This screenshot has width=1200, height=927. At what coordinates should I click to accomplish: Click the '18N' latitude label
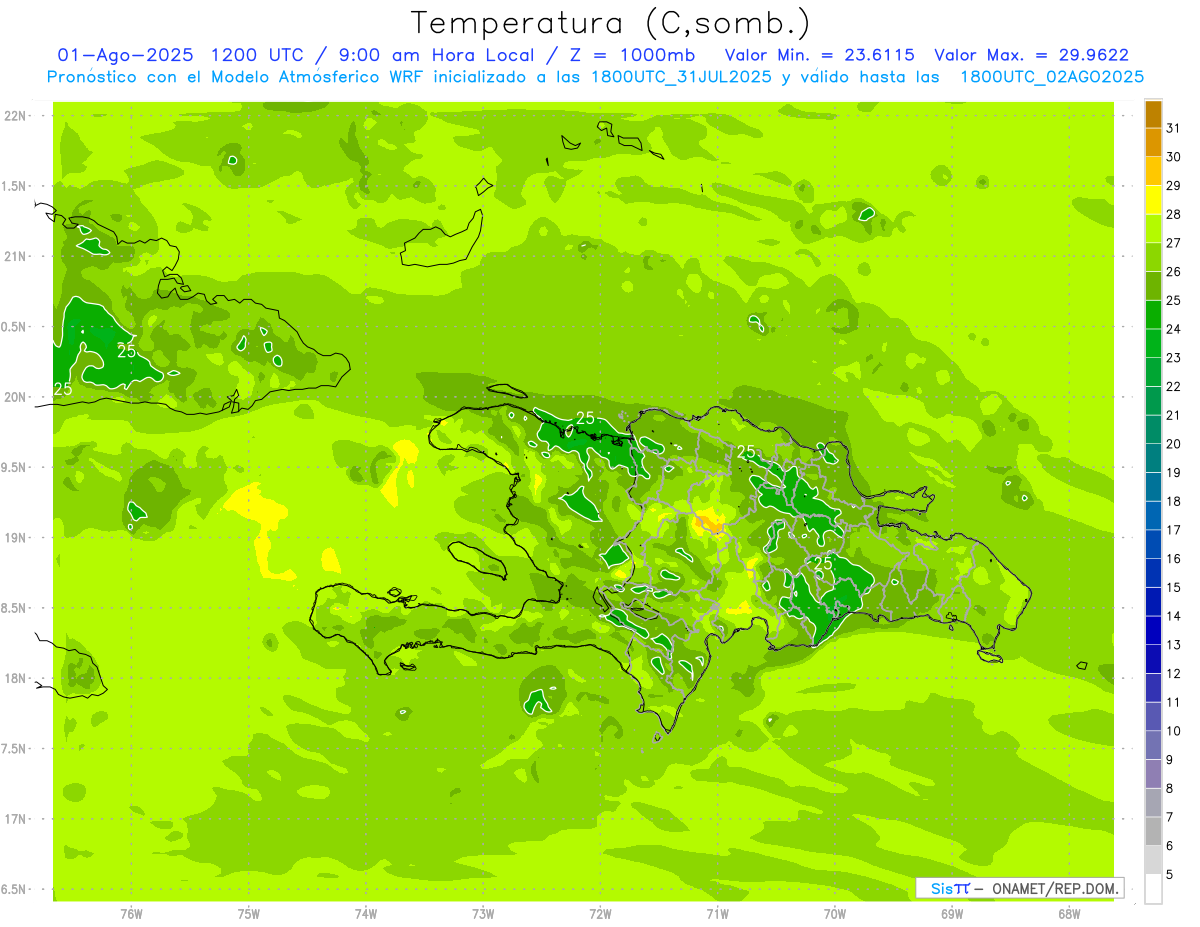coord(14,678)
